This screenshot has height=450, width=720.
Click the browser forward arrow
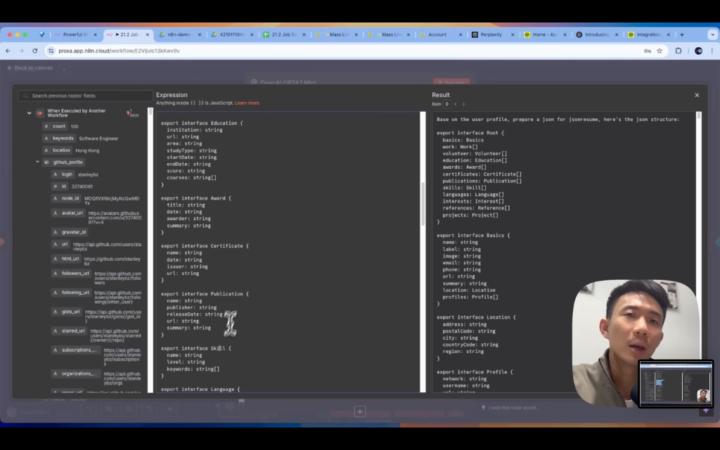click(x=22, y=51)
